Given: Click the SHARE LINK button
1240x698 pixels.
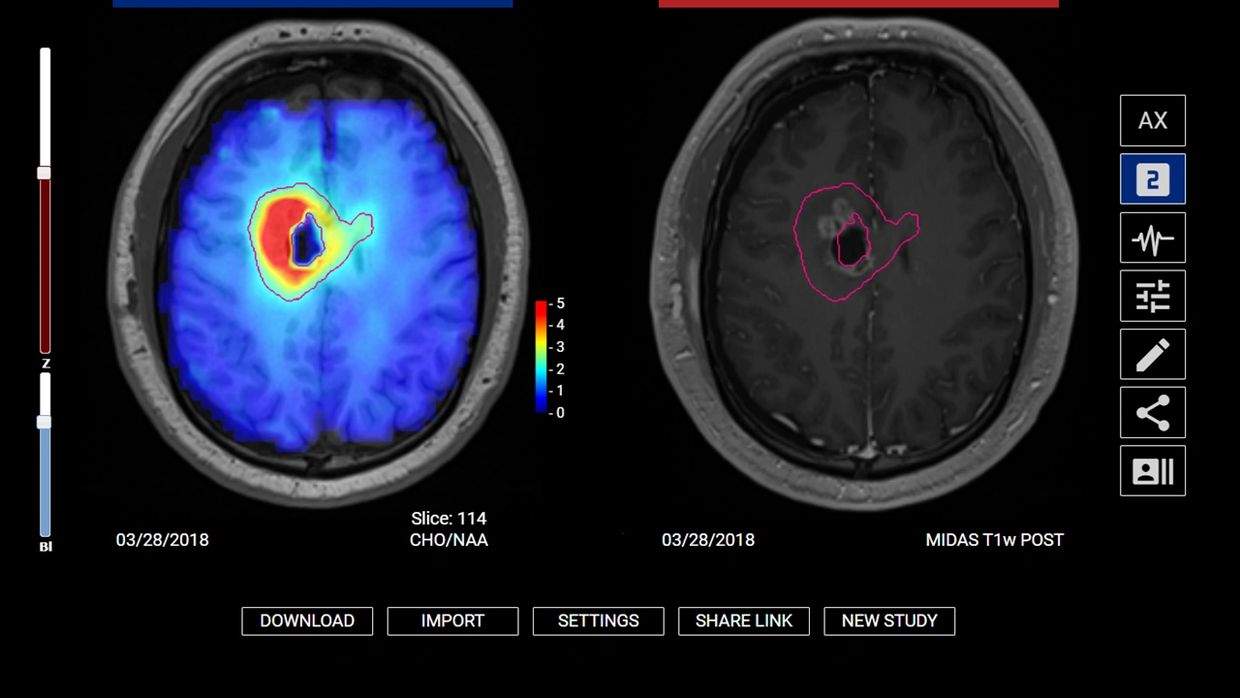Looking at the screenshot, I should coord(744,621).
